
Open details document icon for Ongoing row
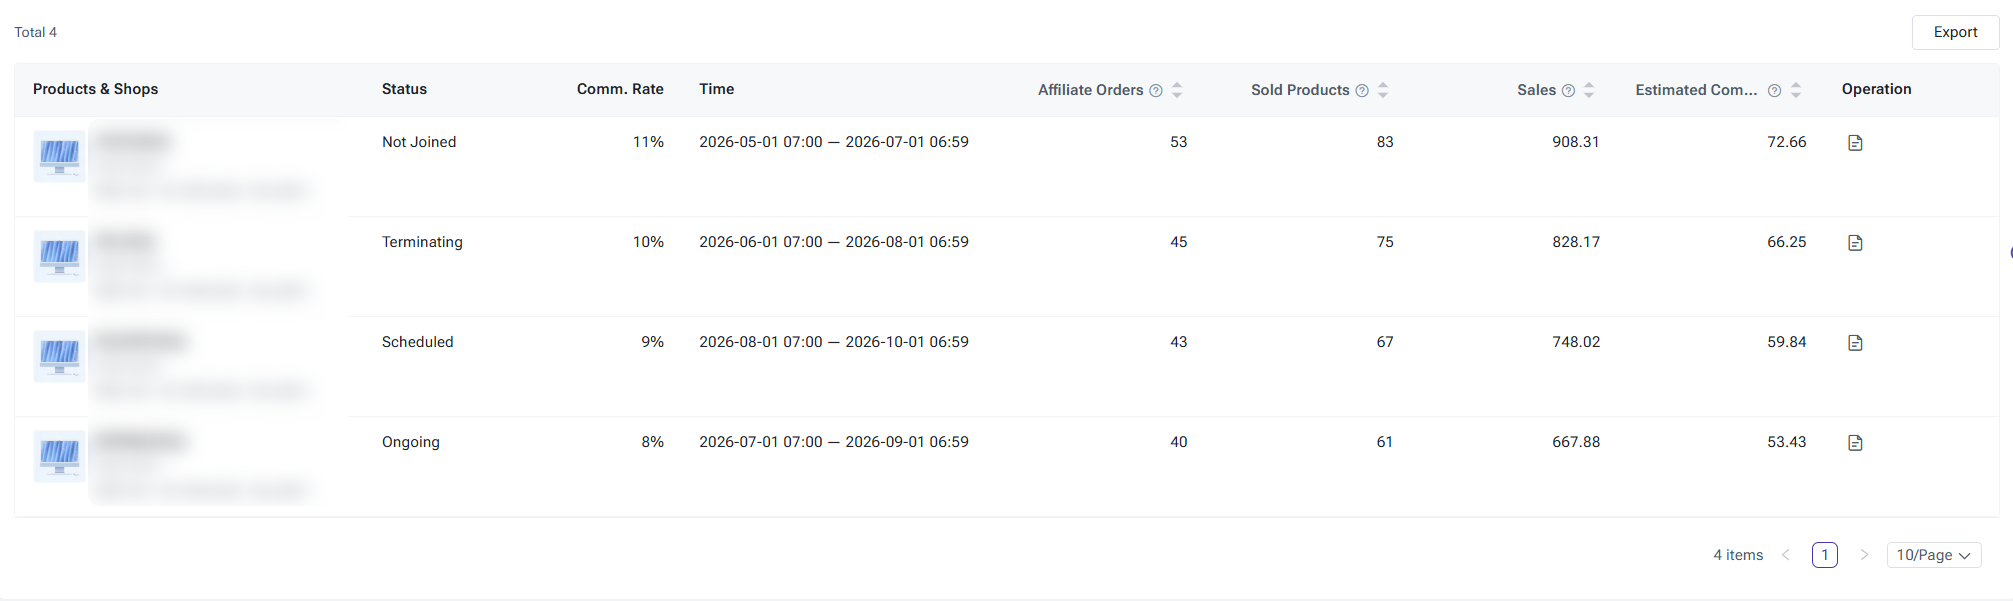click(x=1855, y=443)
